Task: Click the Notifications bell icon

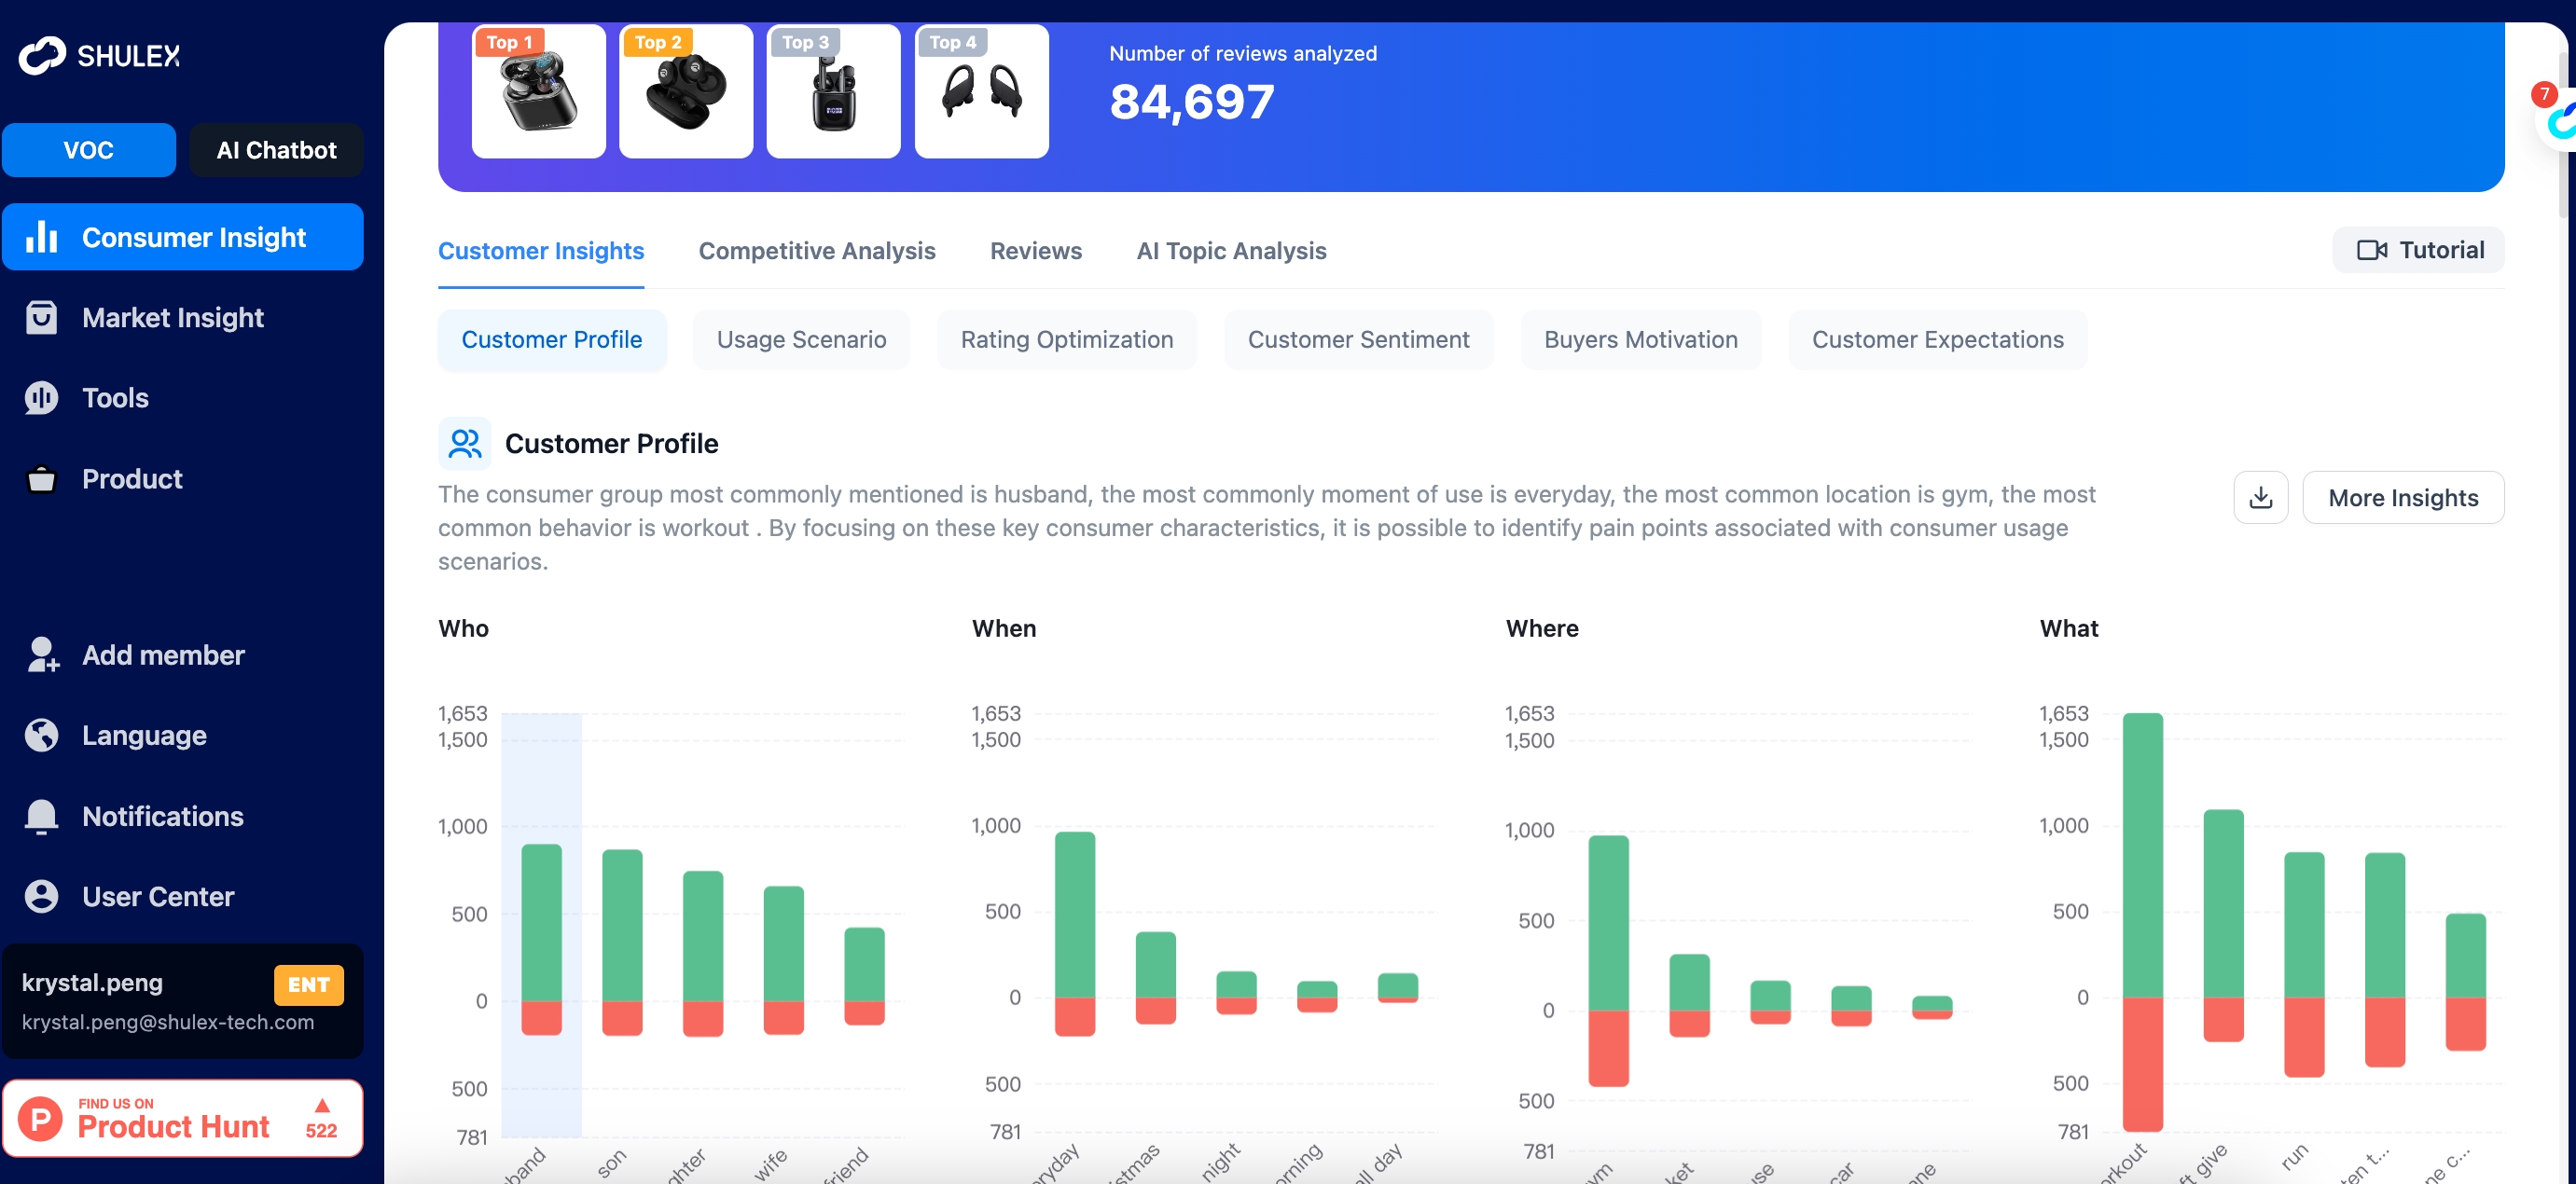Action: [41, 816]
